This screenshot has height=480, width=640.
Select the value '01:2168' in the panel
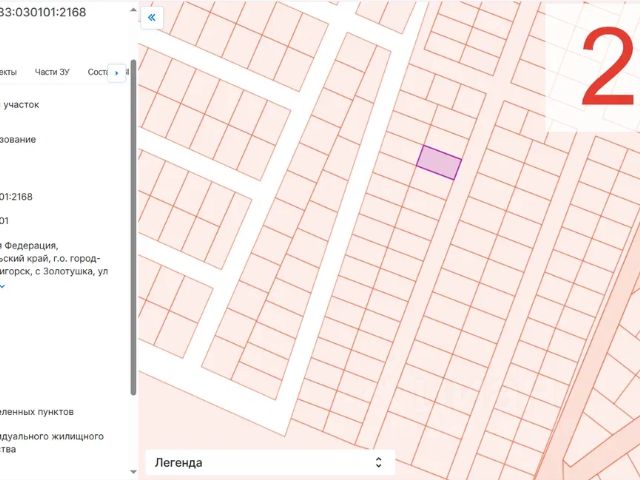16,197
